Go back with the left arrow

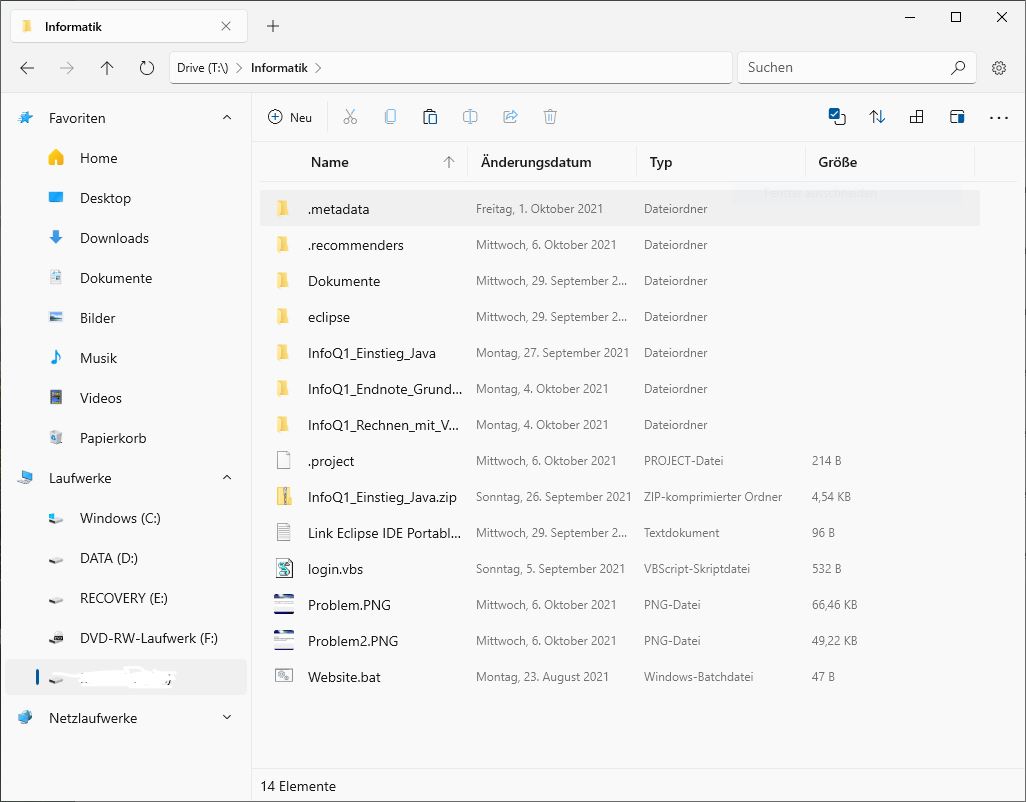pyautogui.click(x=27, y=68)
